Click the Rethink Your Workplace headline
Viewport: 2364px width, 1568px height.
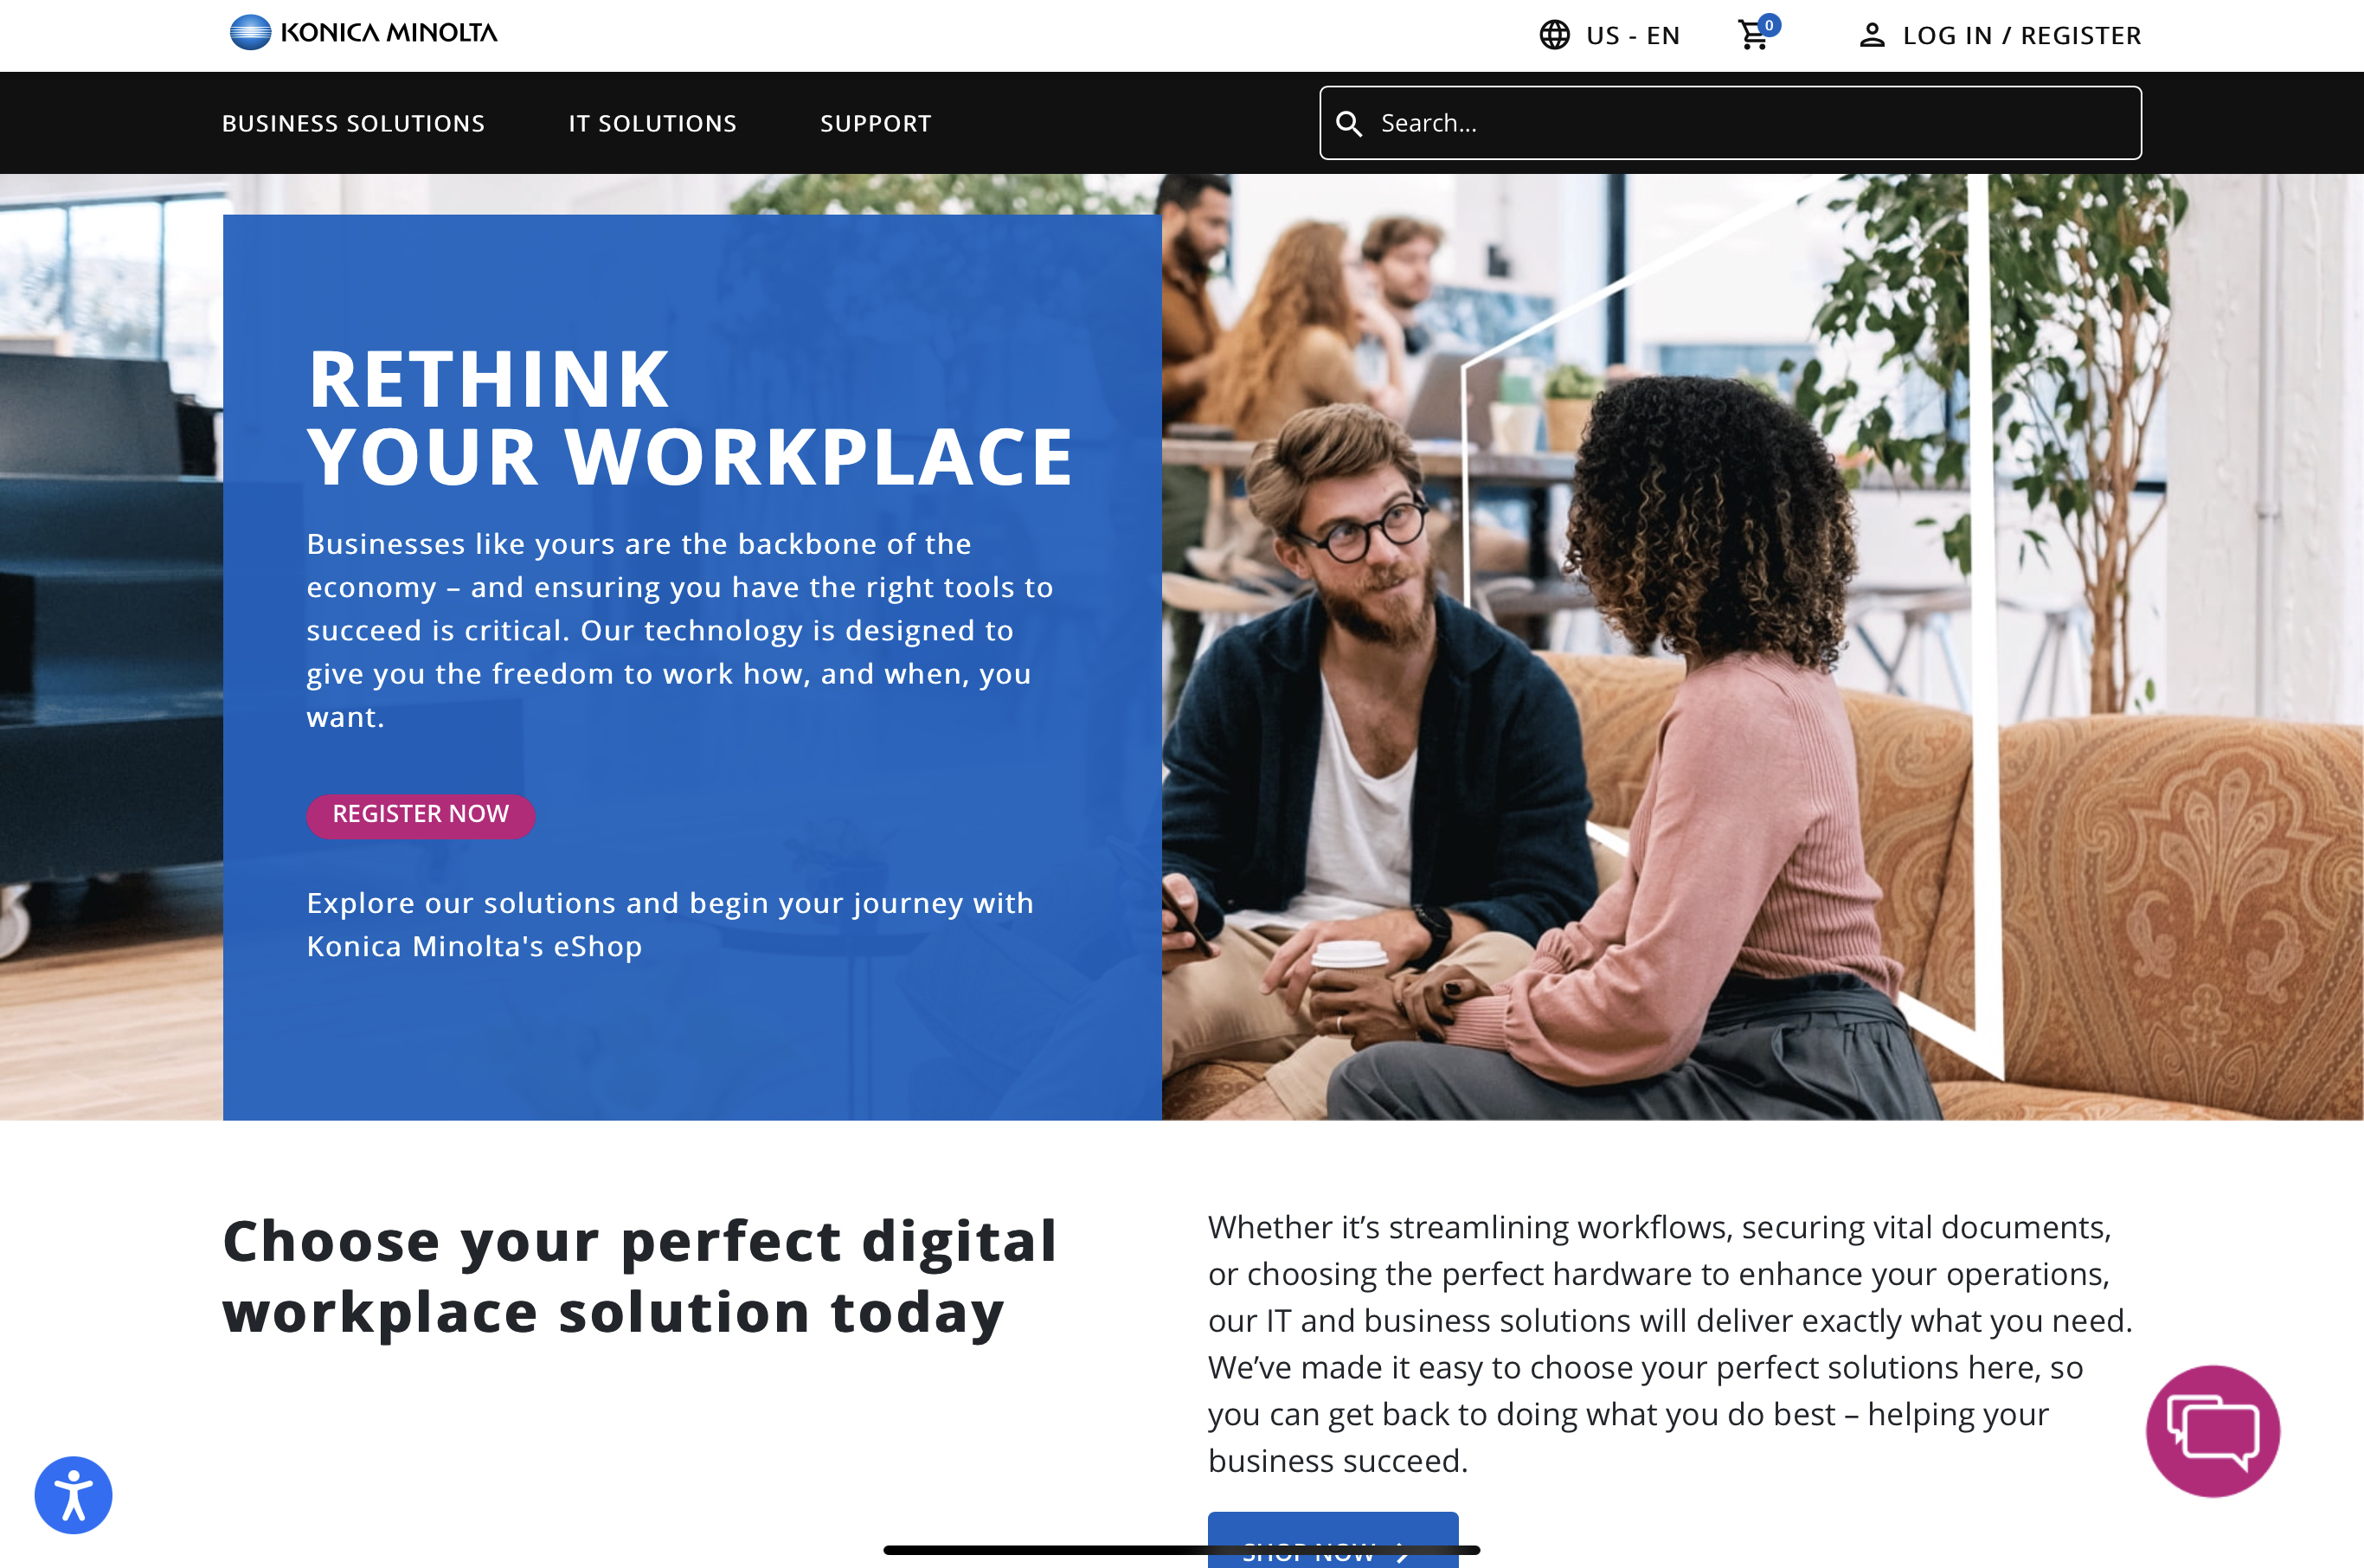click(689, 417)
